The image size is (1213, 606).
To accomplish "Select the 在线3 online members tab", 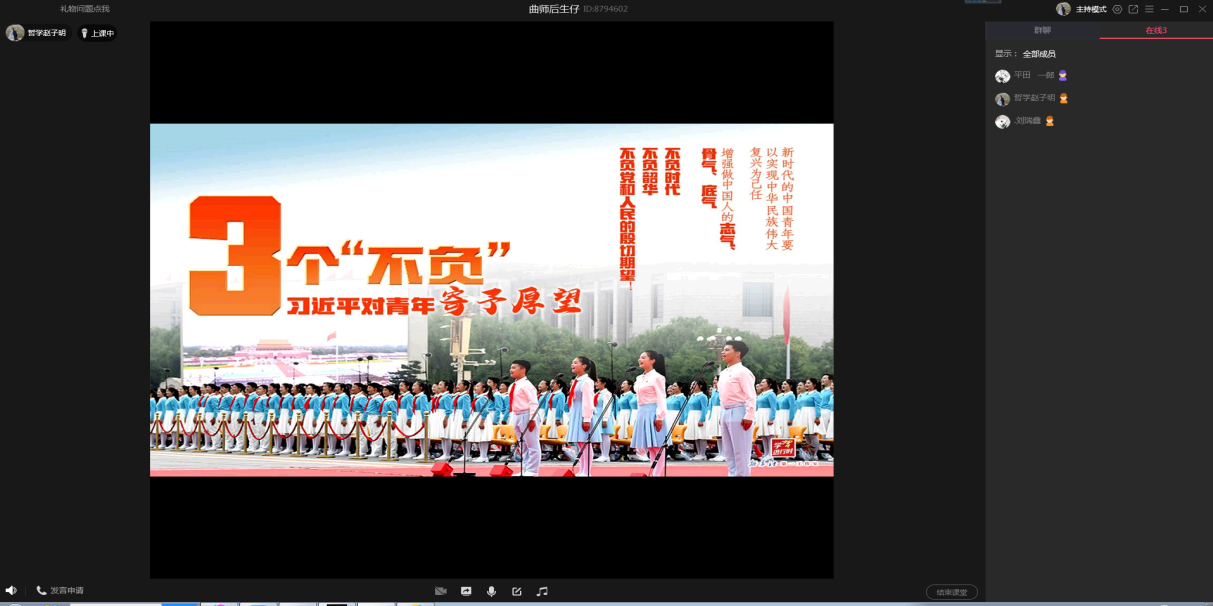I will tap(1155, 31).
